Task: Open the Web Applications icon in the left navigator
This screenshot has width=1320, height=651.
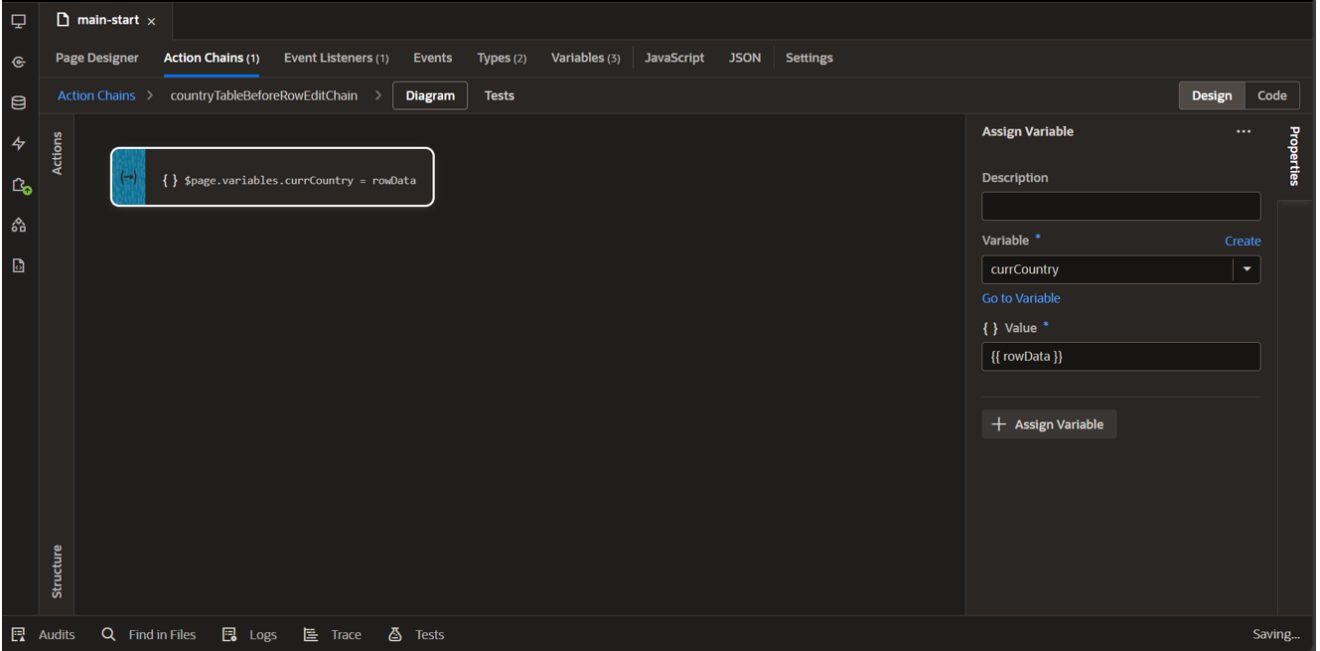Action: coord(18,21)
